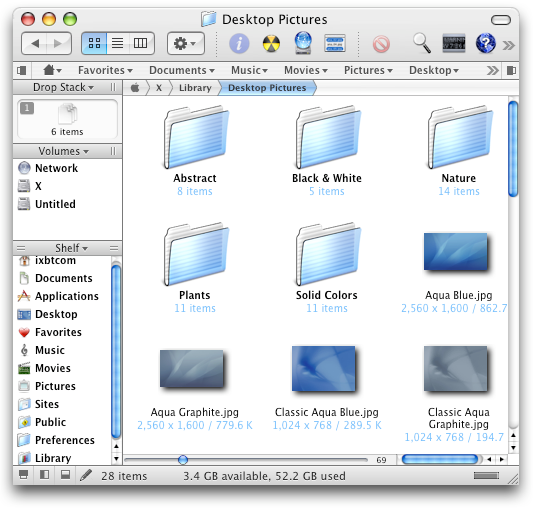
Task: Click the magnifying glass Find icon
Action: (x=421, y=43)
